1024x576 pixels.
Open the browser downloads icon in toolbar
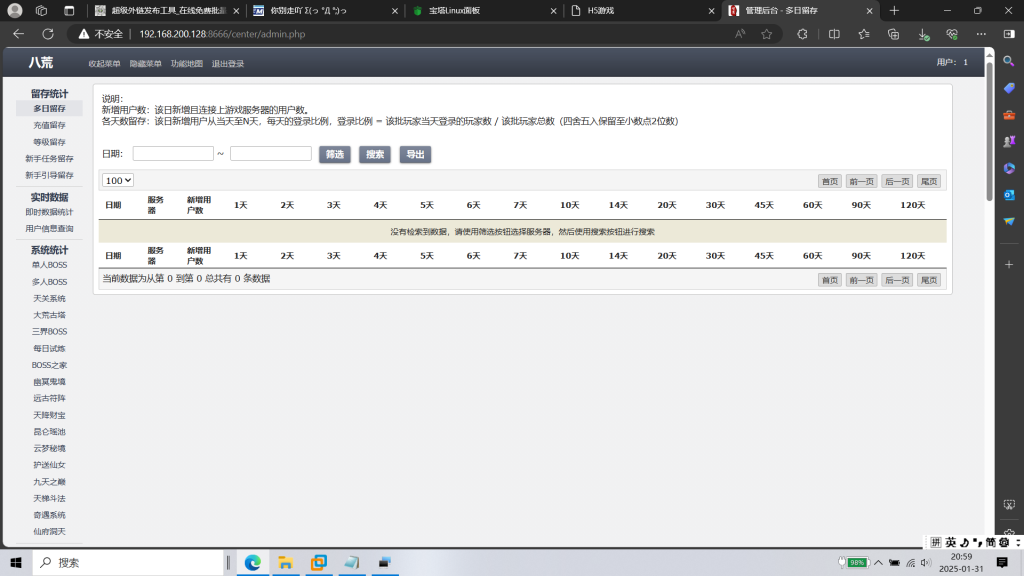(923, 33)
